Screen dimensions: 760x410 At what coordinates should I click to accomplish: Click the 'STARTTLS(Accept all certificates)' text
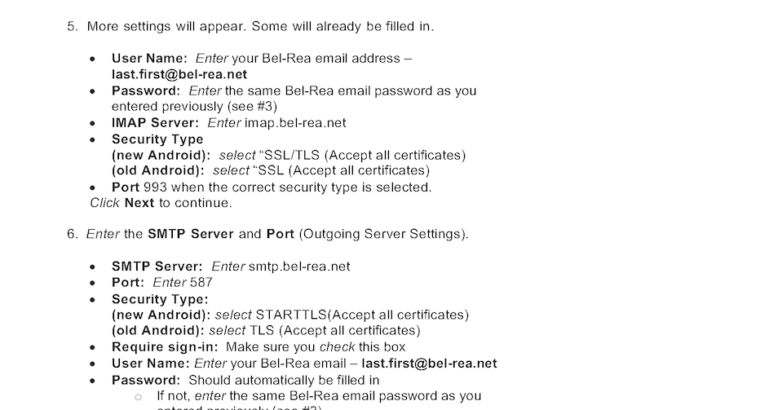tap(361, 315)
